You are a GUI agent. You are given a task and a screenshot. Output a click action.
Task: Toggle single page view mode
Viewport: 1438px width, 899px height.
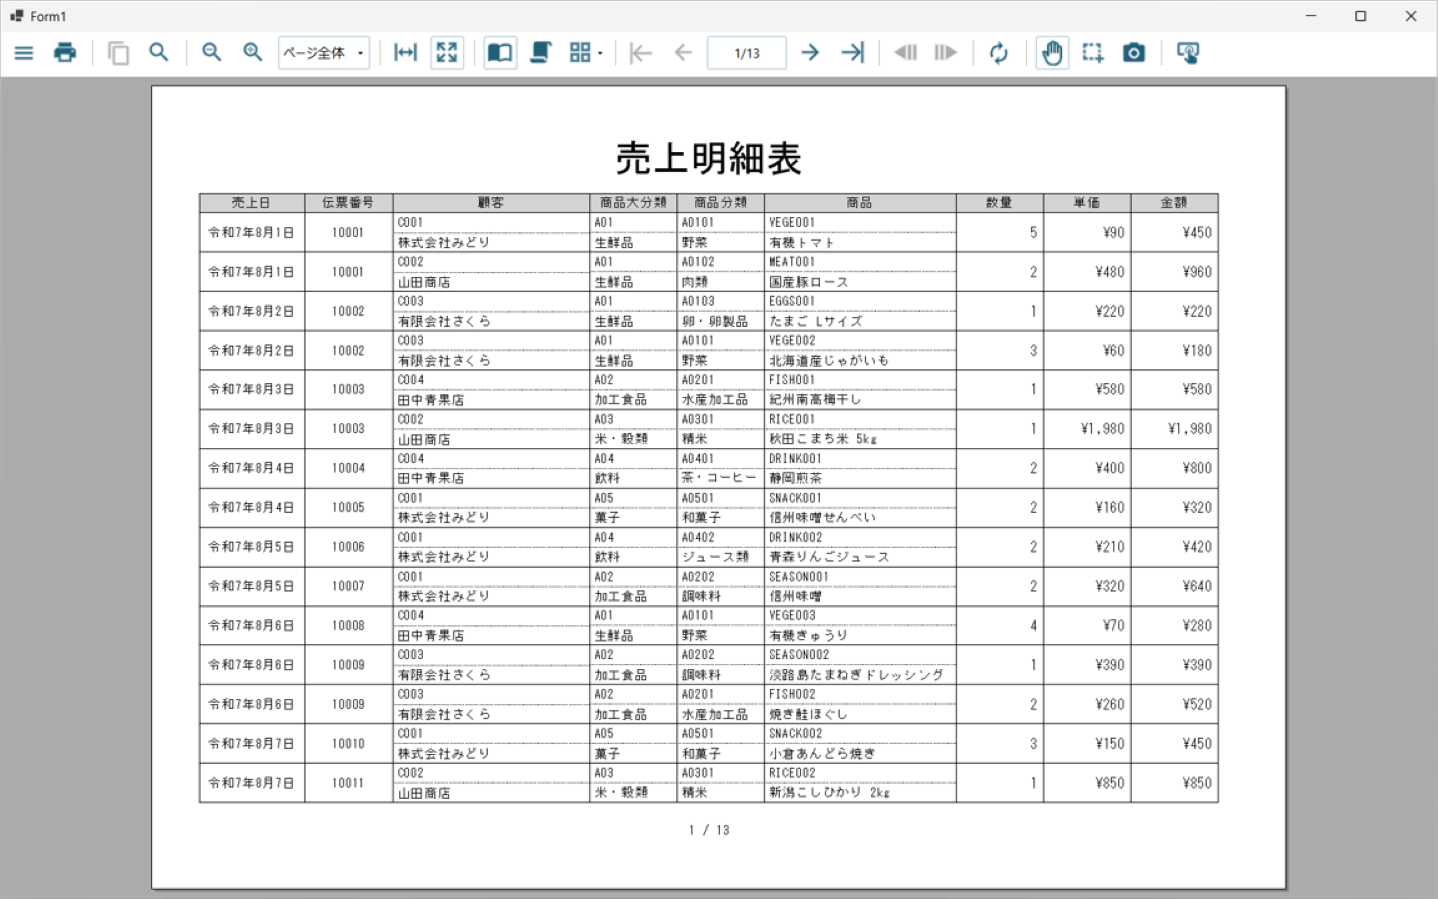tap(500, 53)
